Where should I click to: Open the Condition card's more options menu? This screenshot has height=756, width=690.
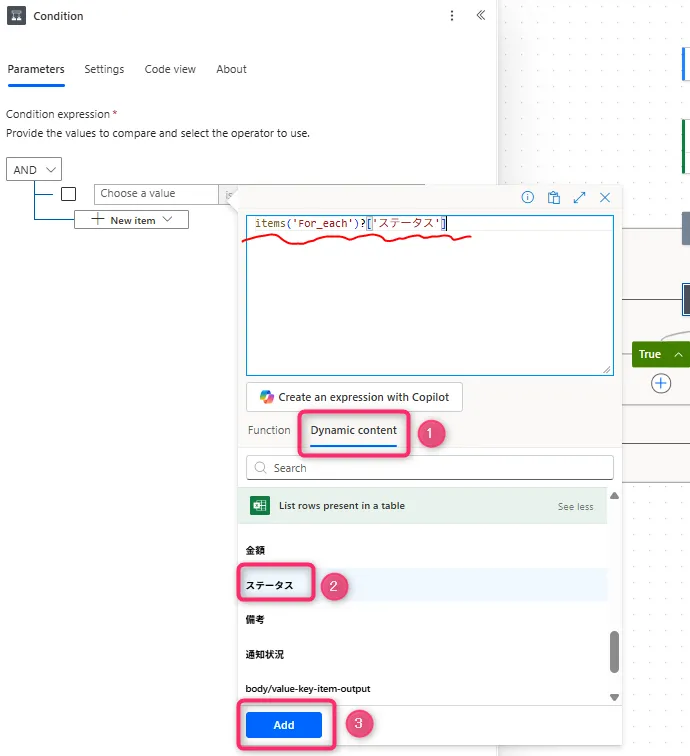click(x=452, y=16)
